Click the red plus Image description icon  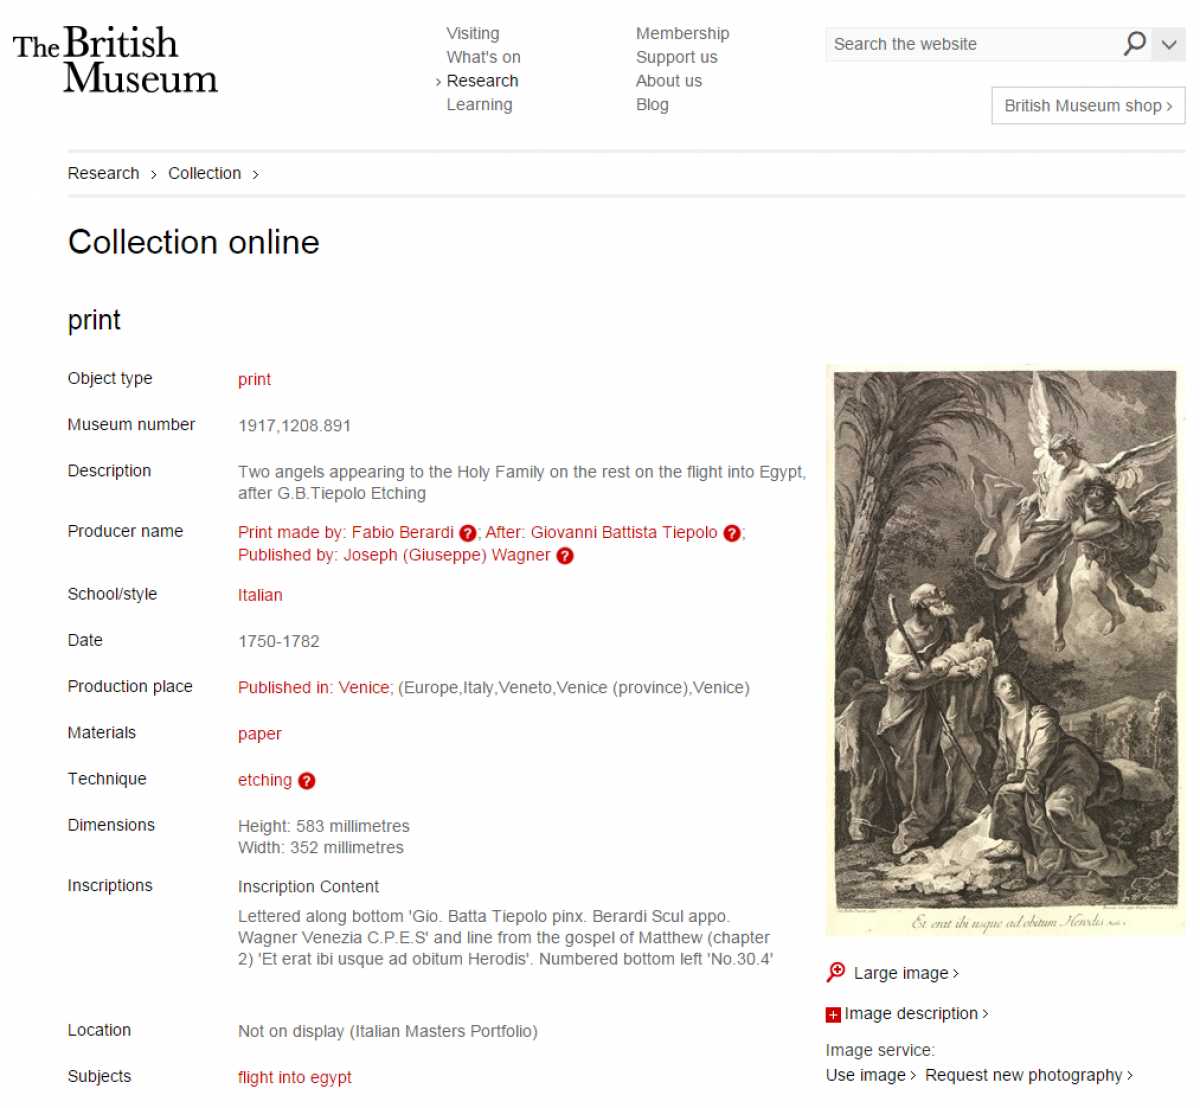tap(833, 1014)
